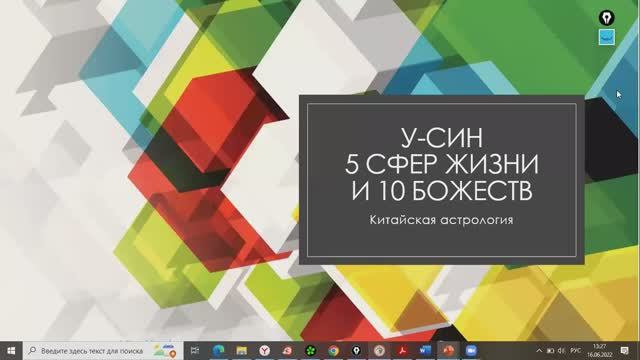The height and width of the screenshot is (360, 640).
Task: Open the clock and date showing 13:27
Action: 600,351
